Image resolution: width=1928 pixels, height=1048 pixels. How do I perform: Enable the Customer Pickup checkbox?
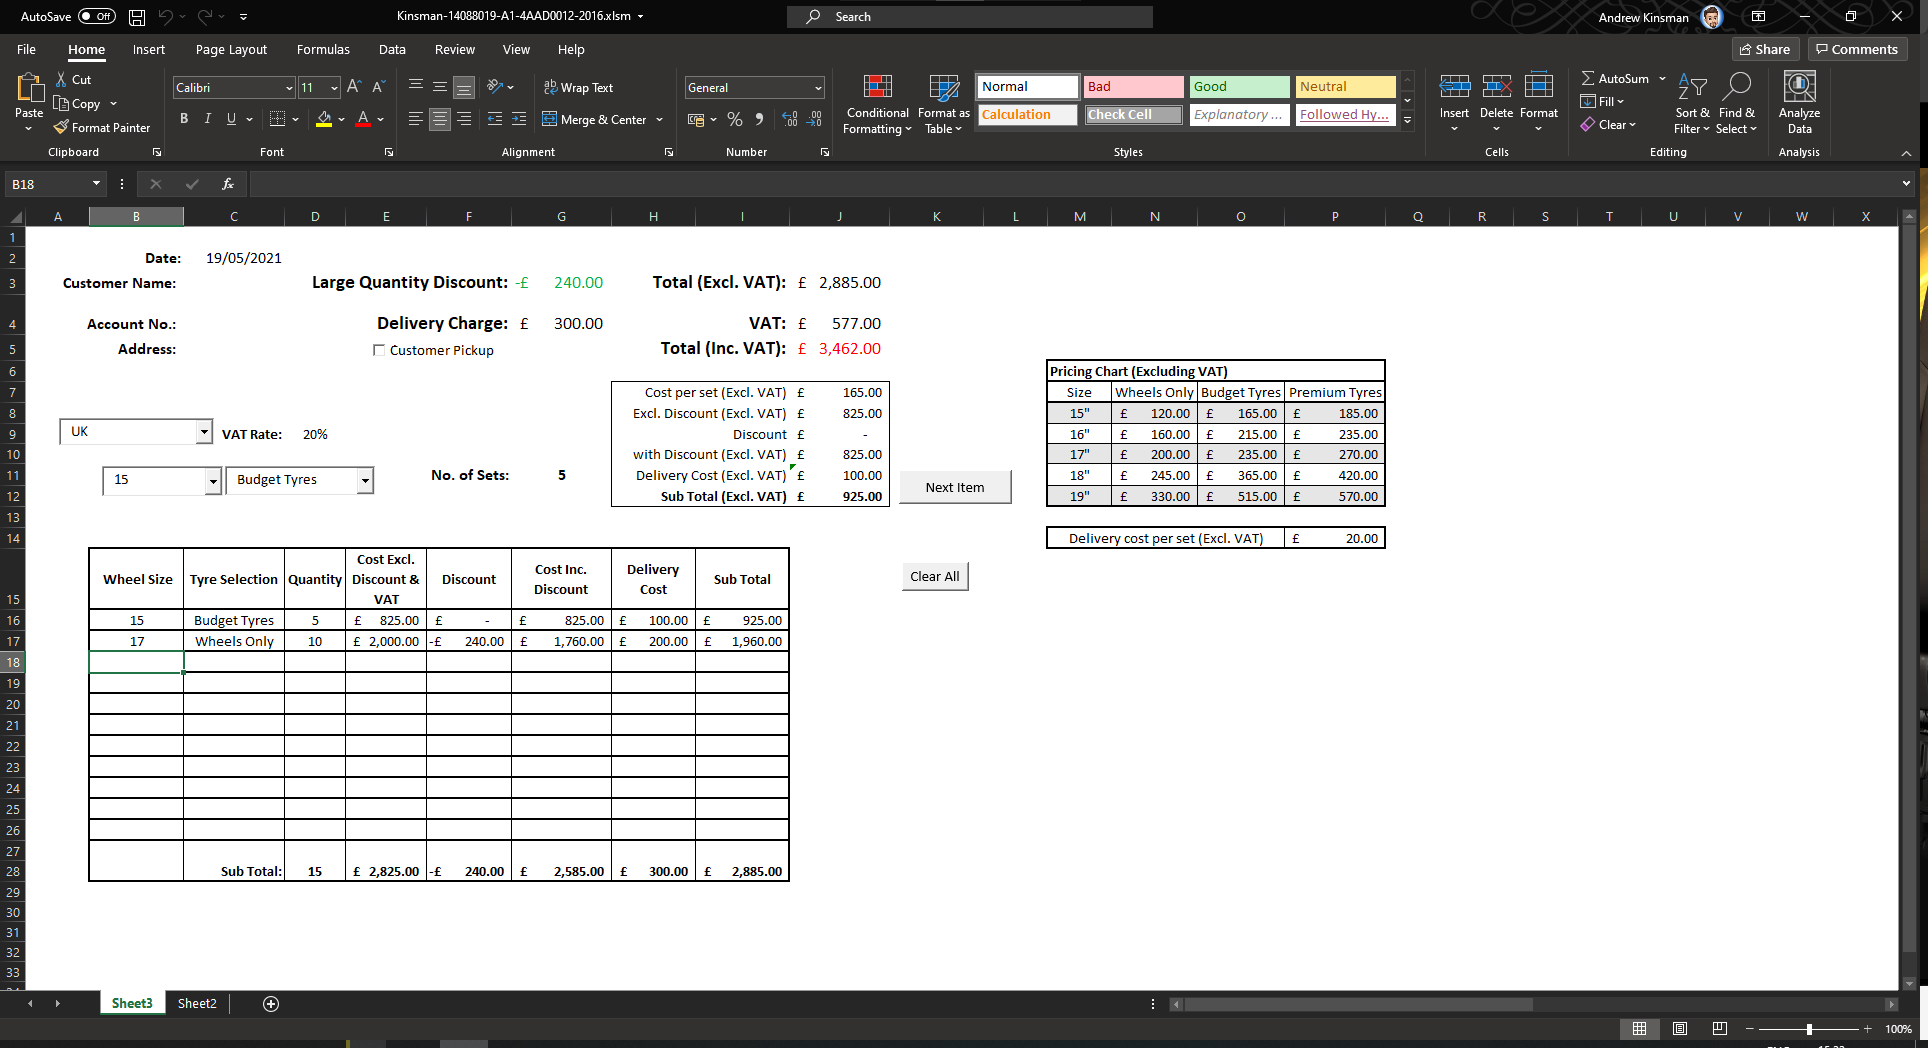379,350
